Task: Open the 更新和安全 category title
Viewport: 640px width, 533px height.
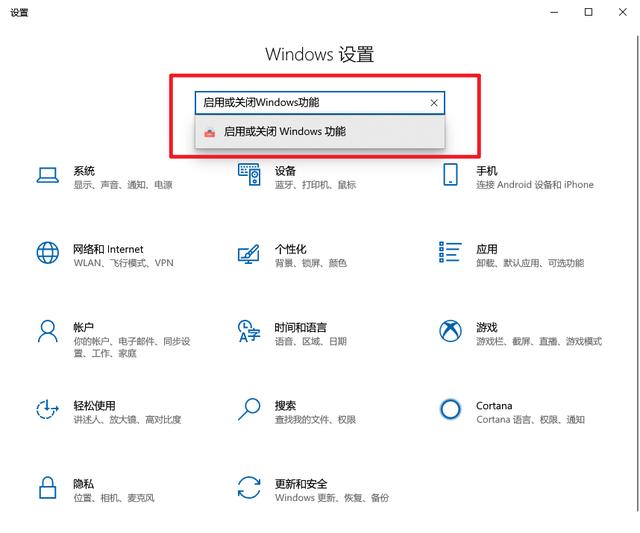Action: [x=300, y=484]
